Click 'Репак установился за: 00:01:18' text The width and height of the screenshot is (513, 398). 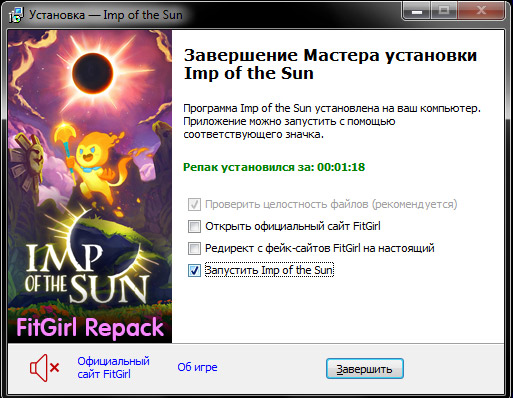(274, 167)
